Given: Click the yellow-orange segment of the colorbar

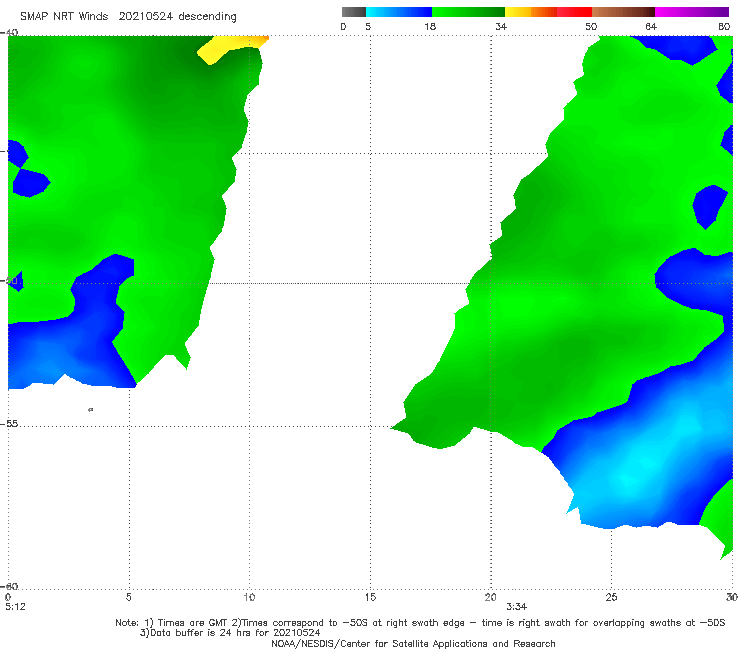Looking at the screenshot, I should (531, 12).
